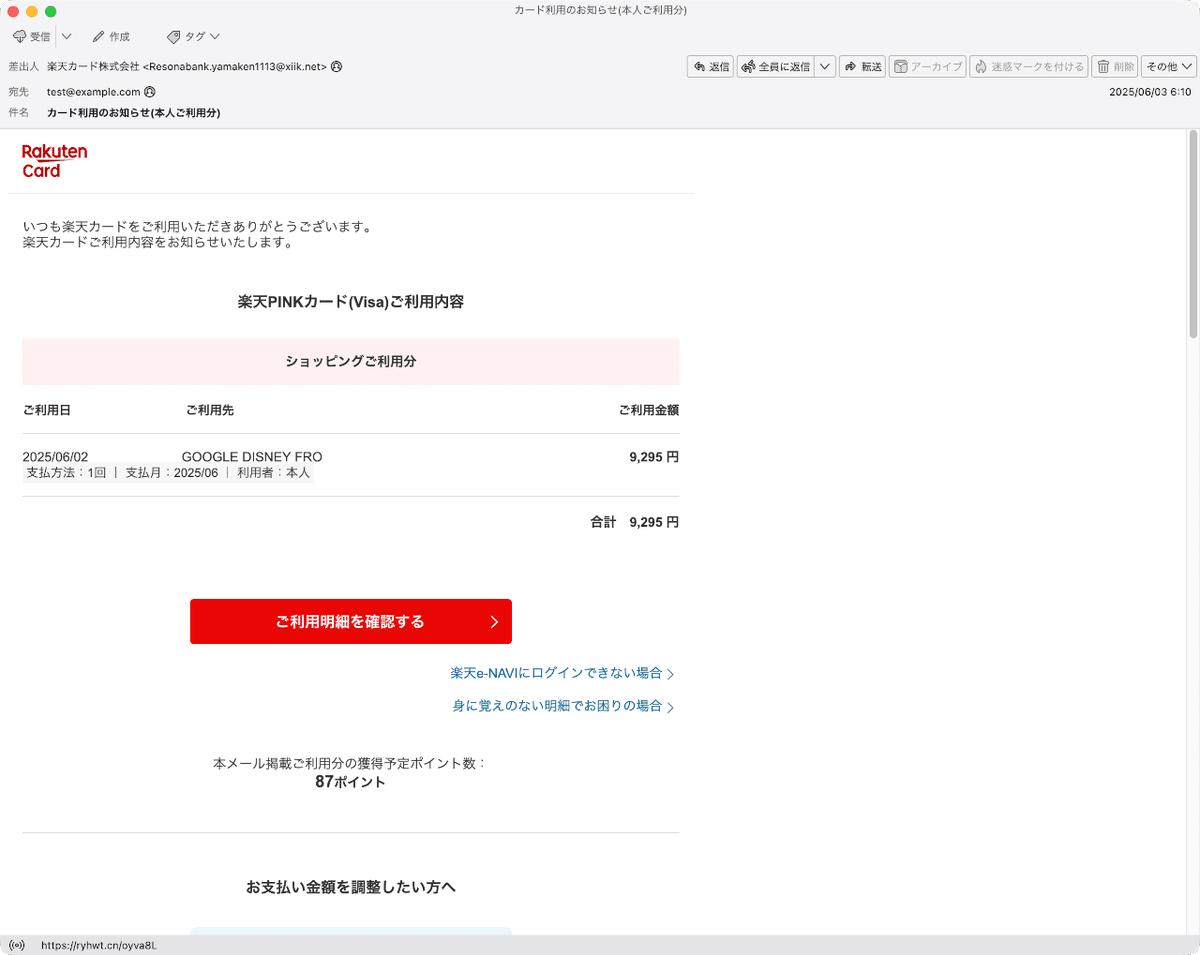Open the その他 menu

point(1167,66)
